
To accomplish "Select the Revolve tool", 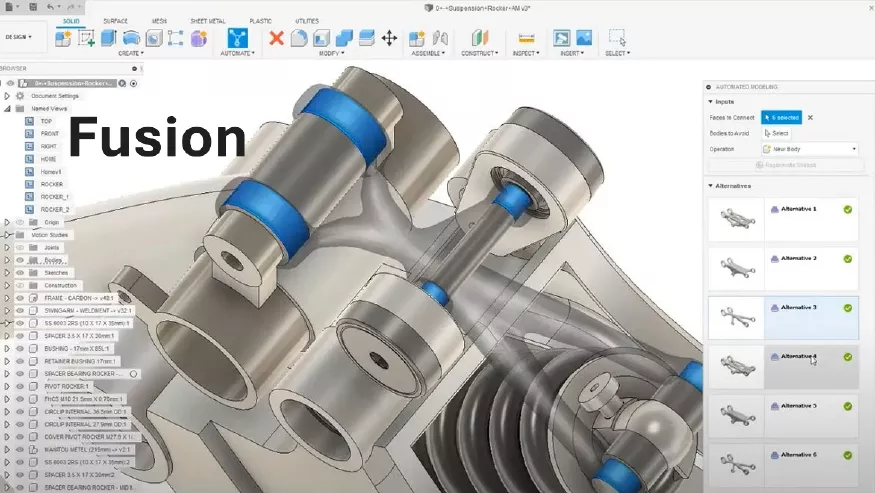I will tap(131, 38).
